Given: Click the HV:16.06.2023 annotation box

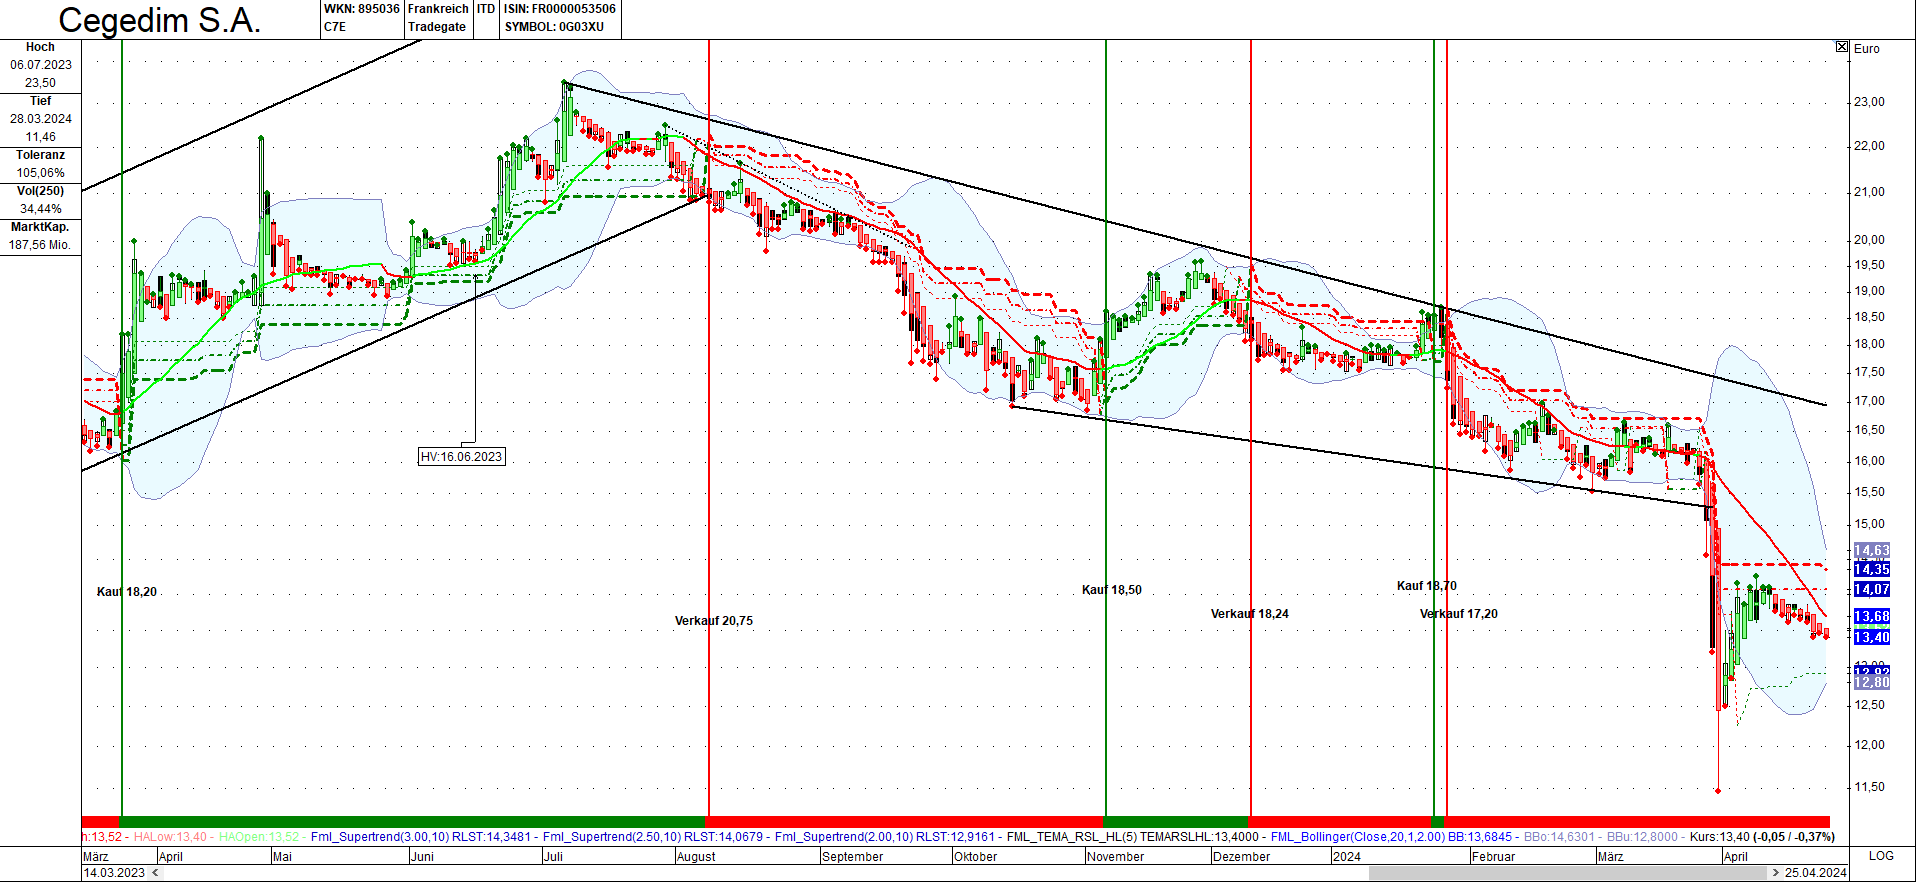Looking at the screenshot, I should 461,457.
